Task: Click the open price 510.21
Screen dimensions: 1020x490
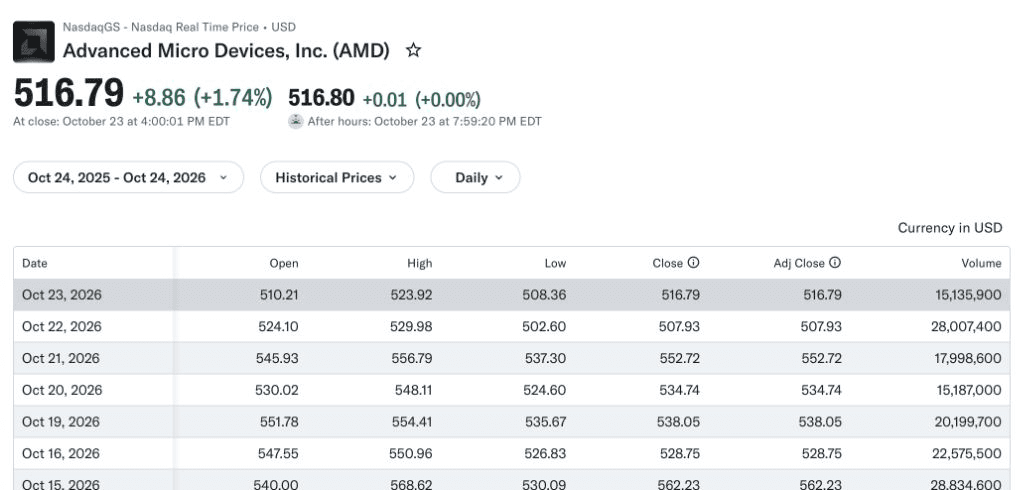Action: pyautogui.click(x=278, y=295)
